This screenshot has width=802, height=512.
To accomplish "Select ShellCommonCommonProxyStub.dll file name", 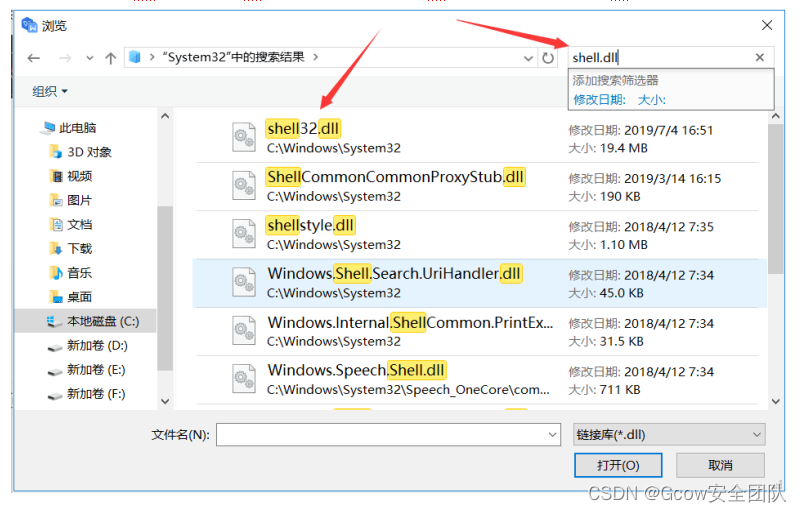I will (x=395, y=177).
